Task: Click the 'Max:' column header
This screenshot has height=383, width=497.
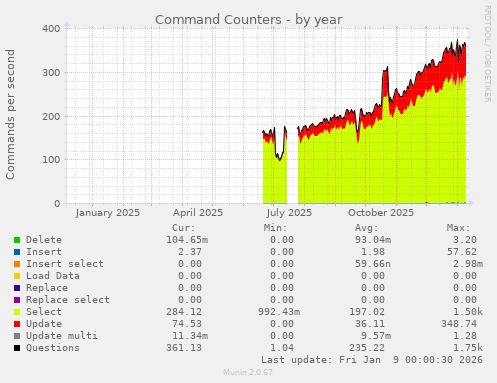Action: [458, 228]
